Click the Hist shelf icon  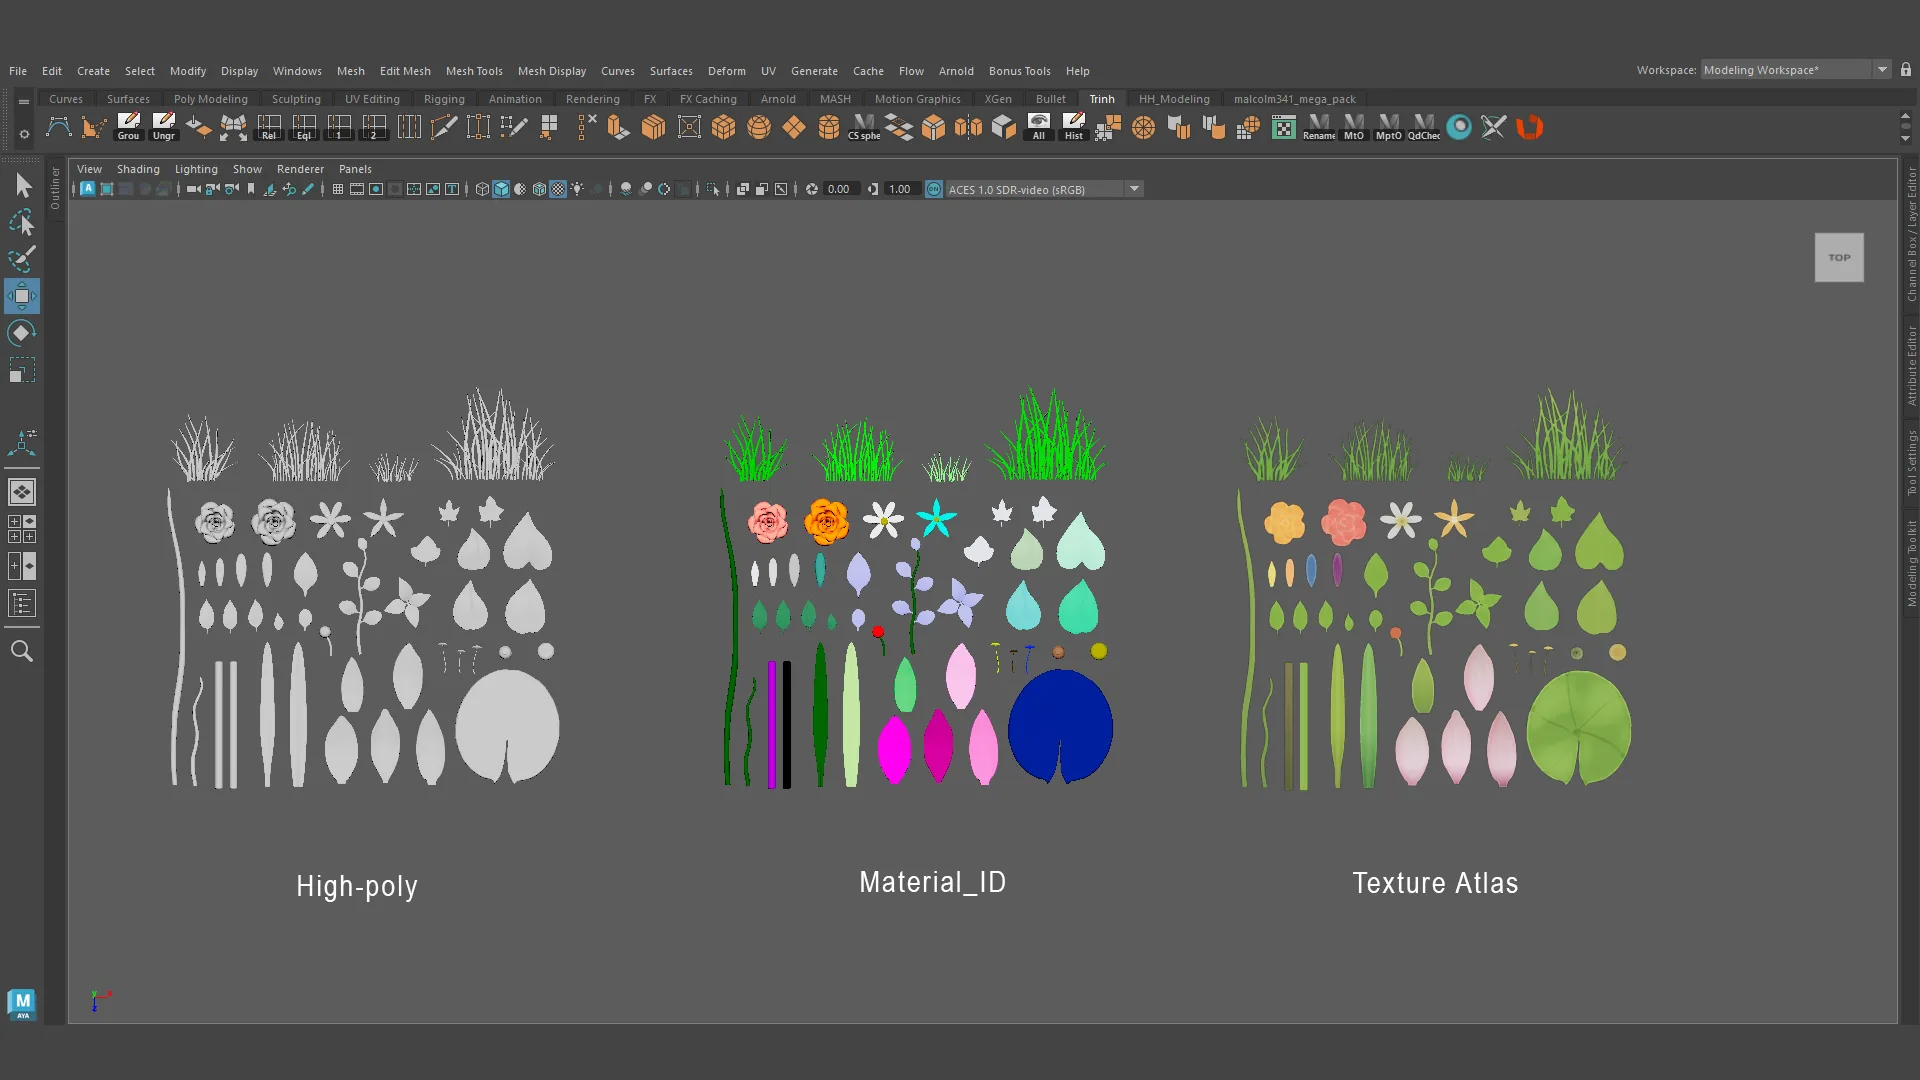click(x=1074, y=127)
